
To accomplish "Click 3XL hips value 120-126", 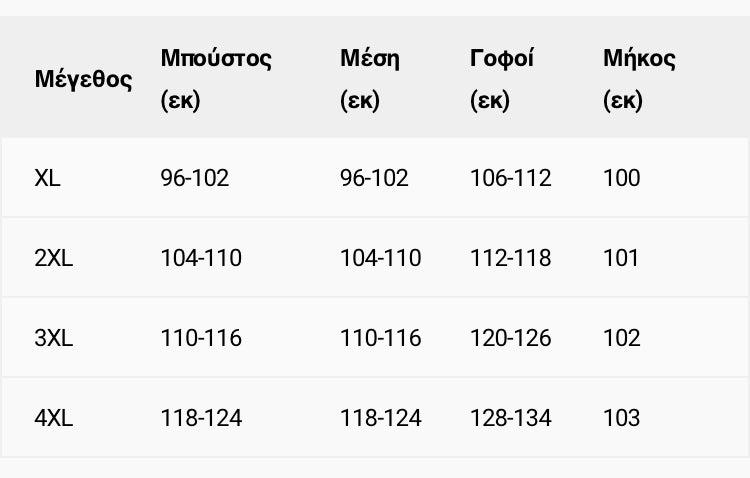I will pyautogui.click(x=510, y=338).
